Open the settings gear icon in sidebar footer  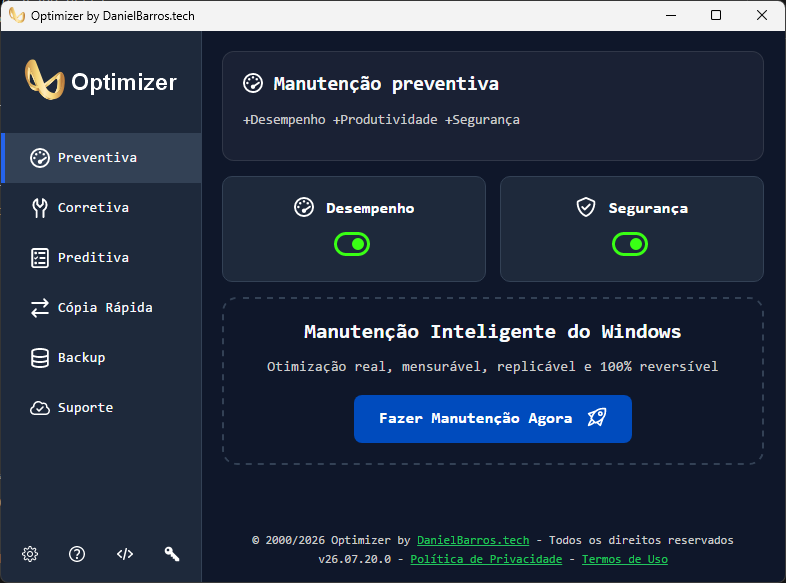(x=30, y=554)
